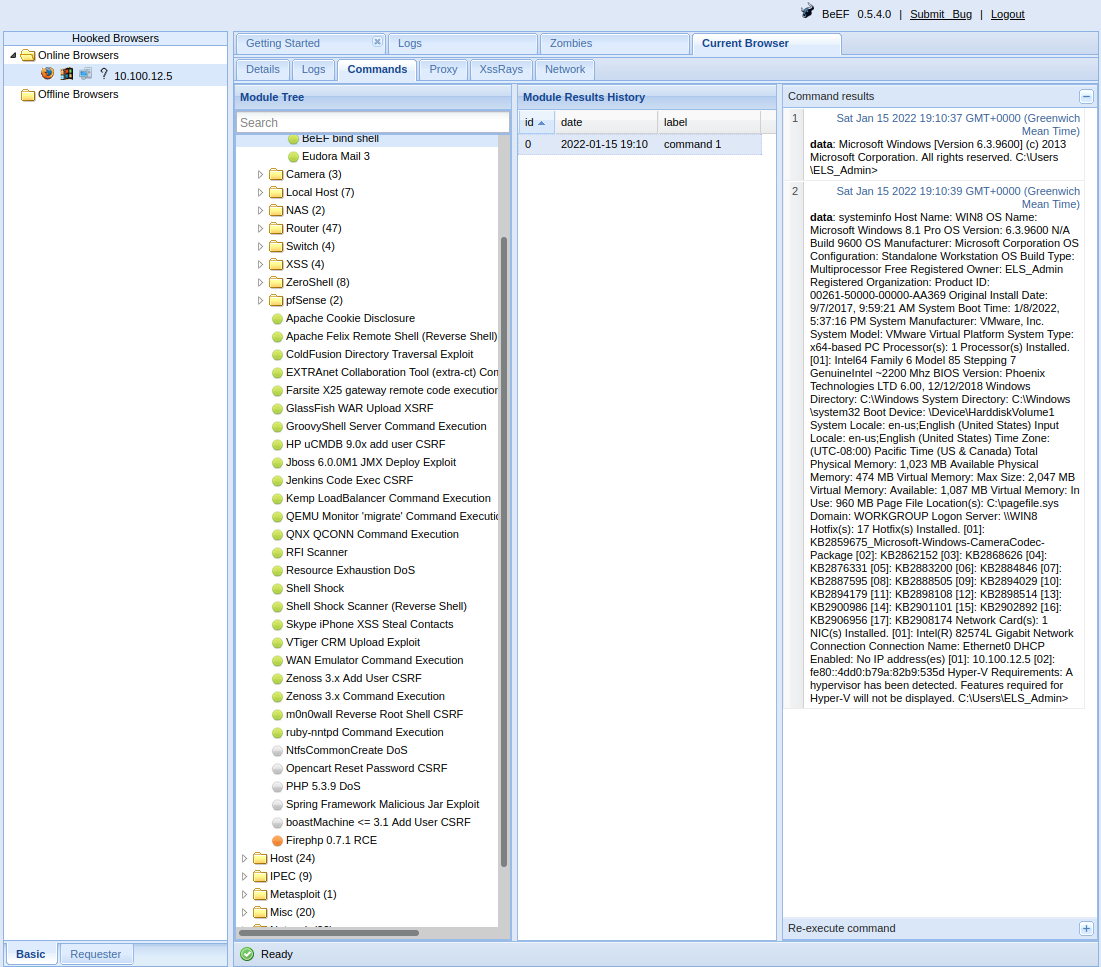The image size is (1101, 967).
Task: Select the Shell Shock Scanner (Reverse Shell) module
Action: [x=376, y=606]
